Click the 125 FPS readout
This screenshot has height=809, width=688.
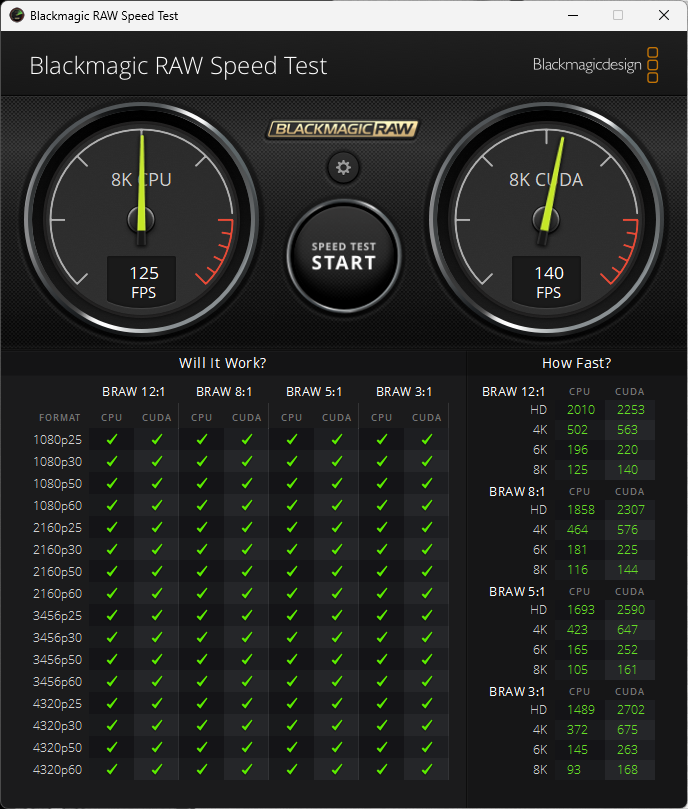coord(142,282)
